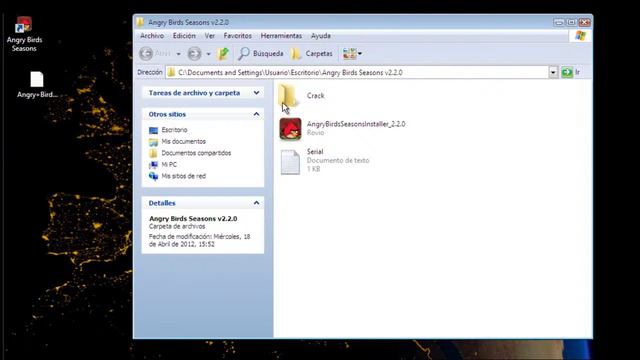
Task: Open the Back history dropdown arrow
Action: tap(178, 54)
